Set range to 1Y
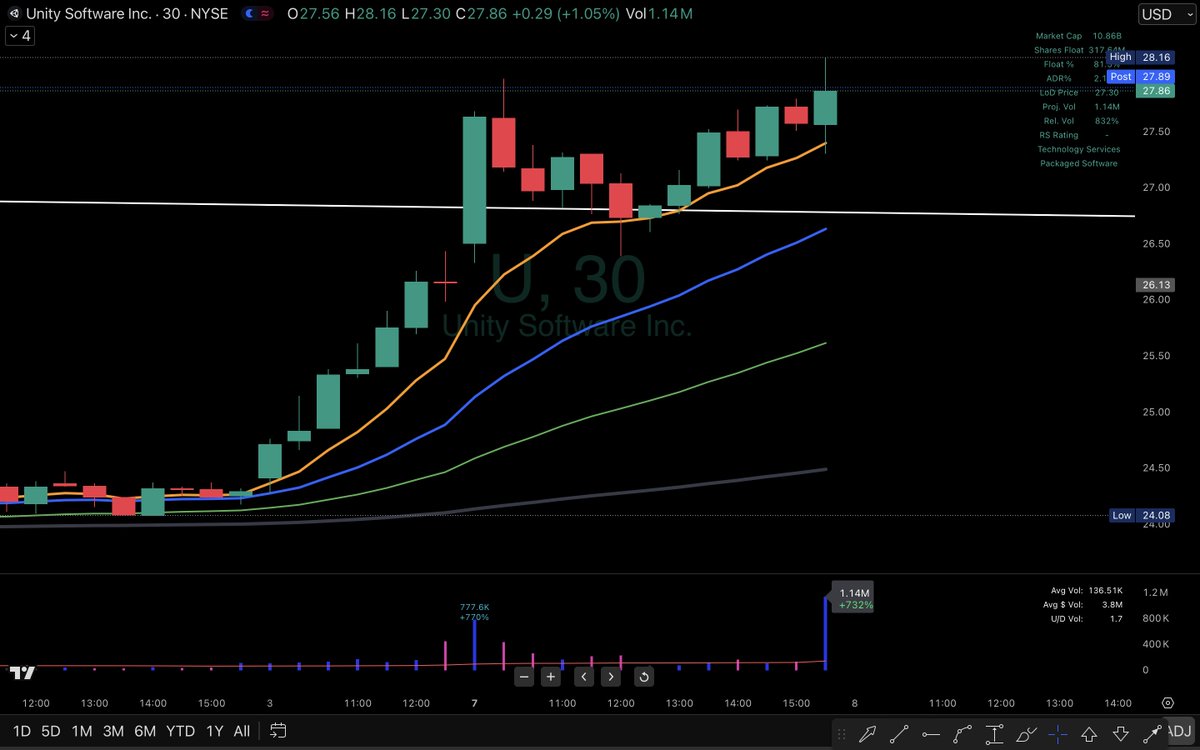Screen dimensions: 1200x750 point(214,731)
